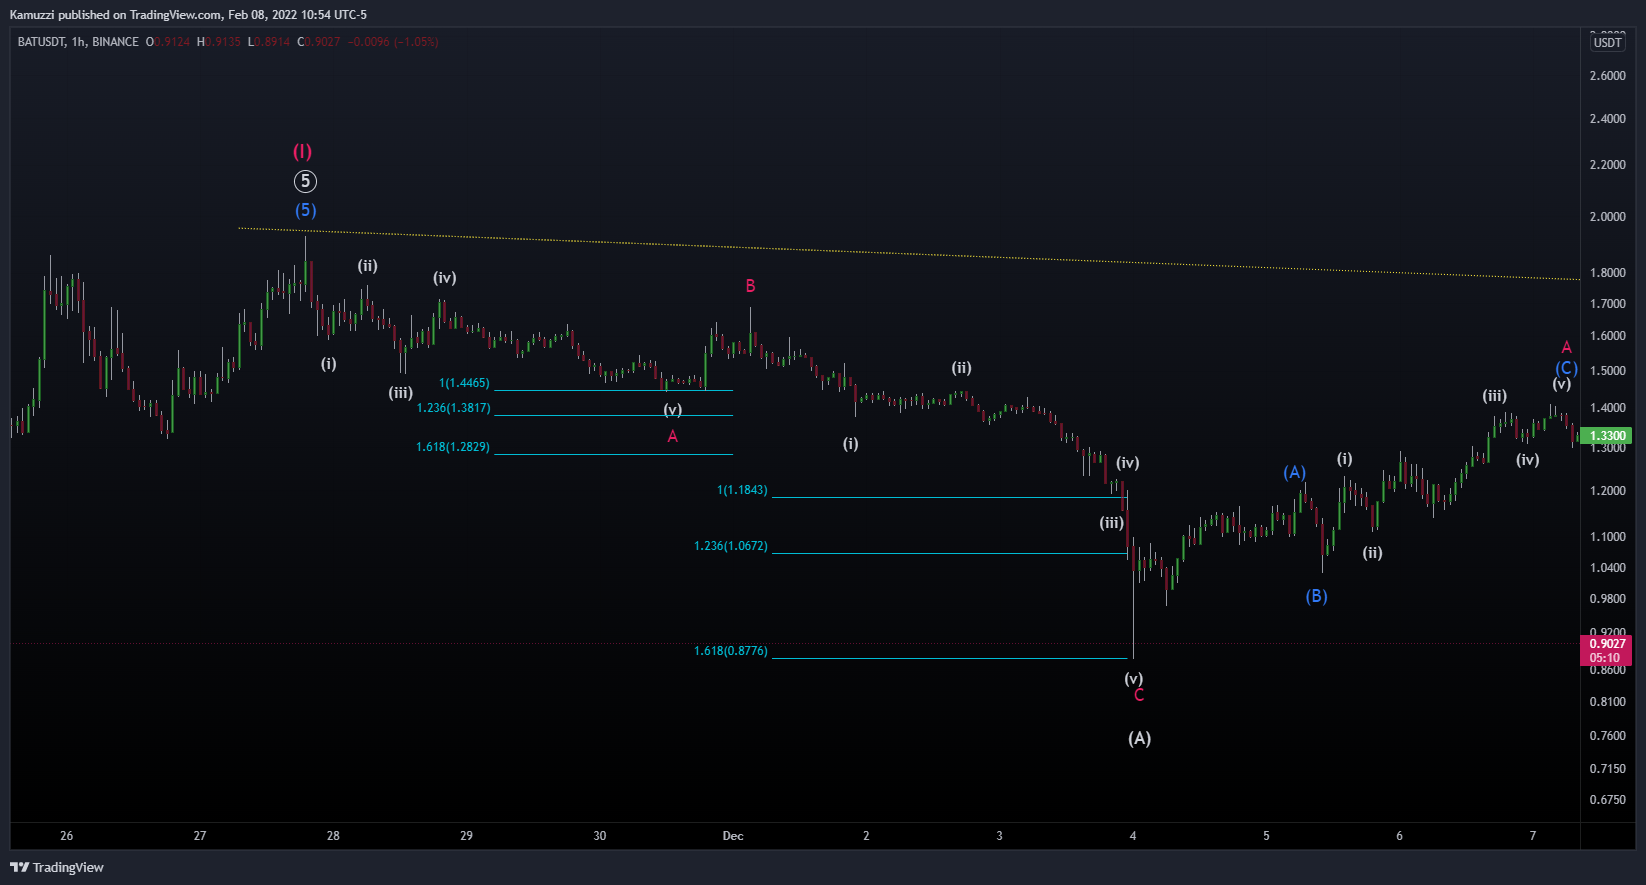Select the 1(1.4465) Fibonacci level label
Image resolution: width=1646 pixels, height=885 pixels.
coord(464,383)
